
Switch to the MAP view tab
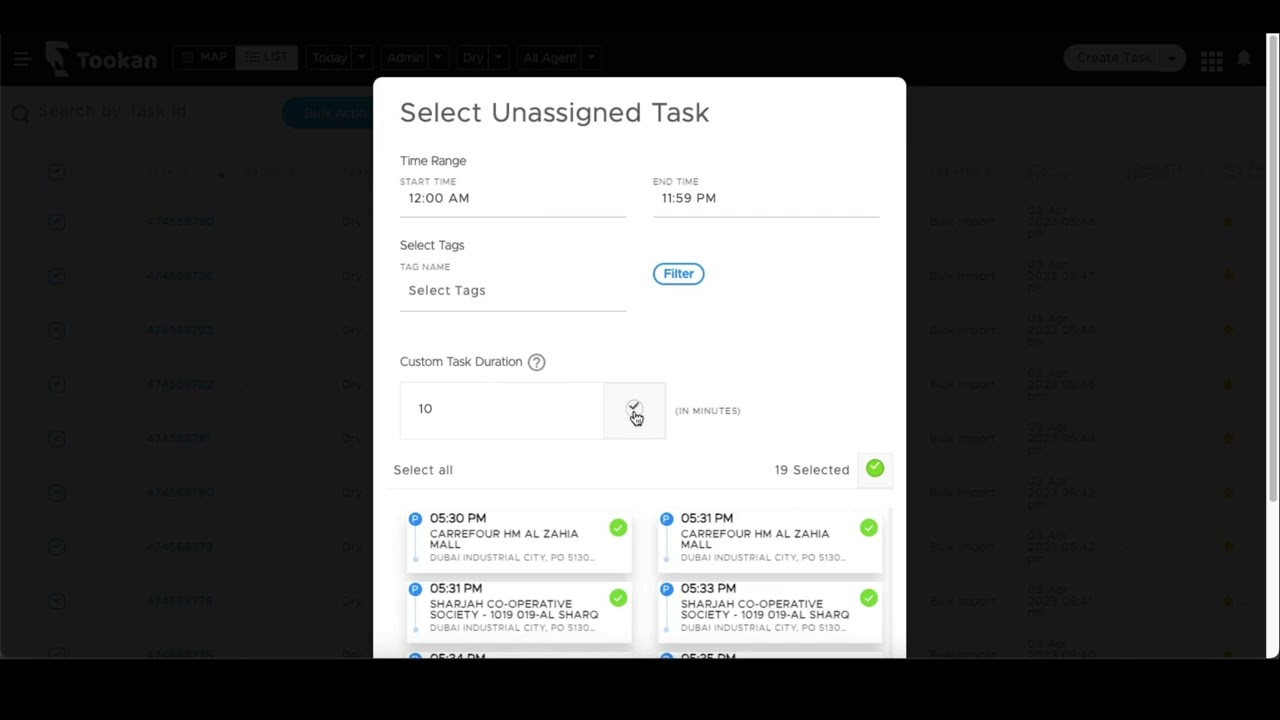tap(204, 58)
